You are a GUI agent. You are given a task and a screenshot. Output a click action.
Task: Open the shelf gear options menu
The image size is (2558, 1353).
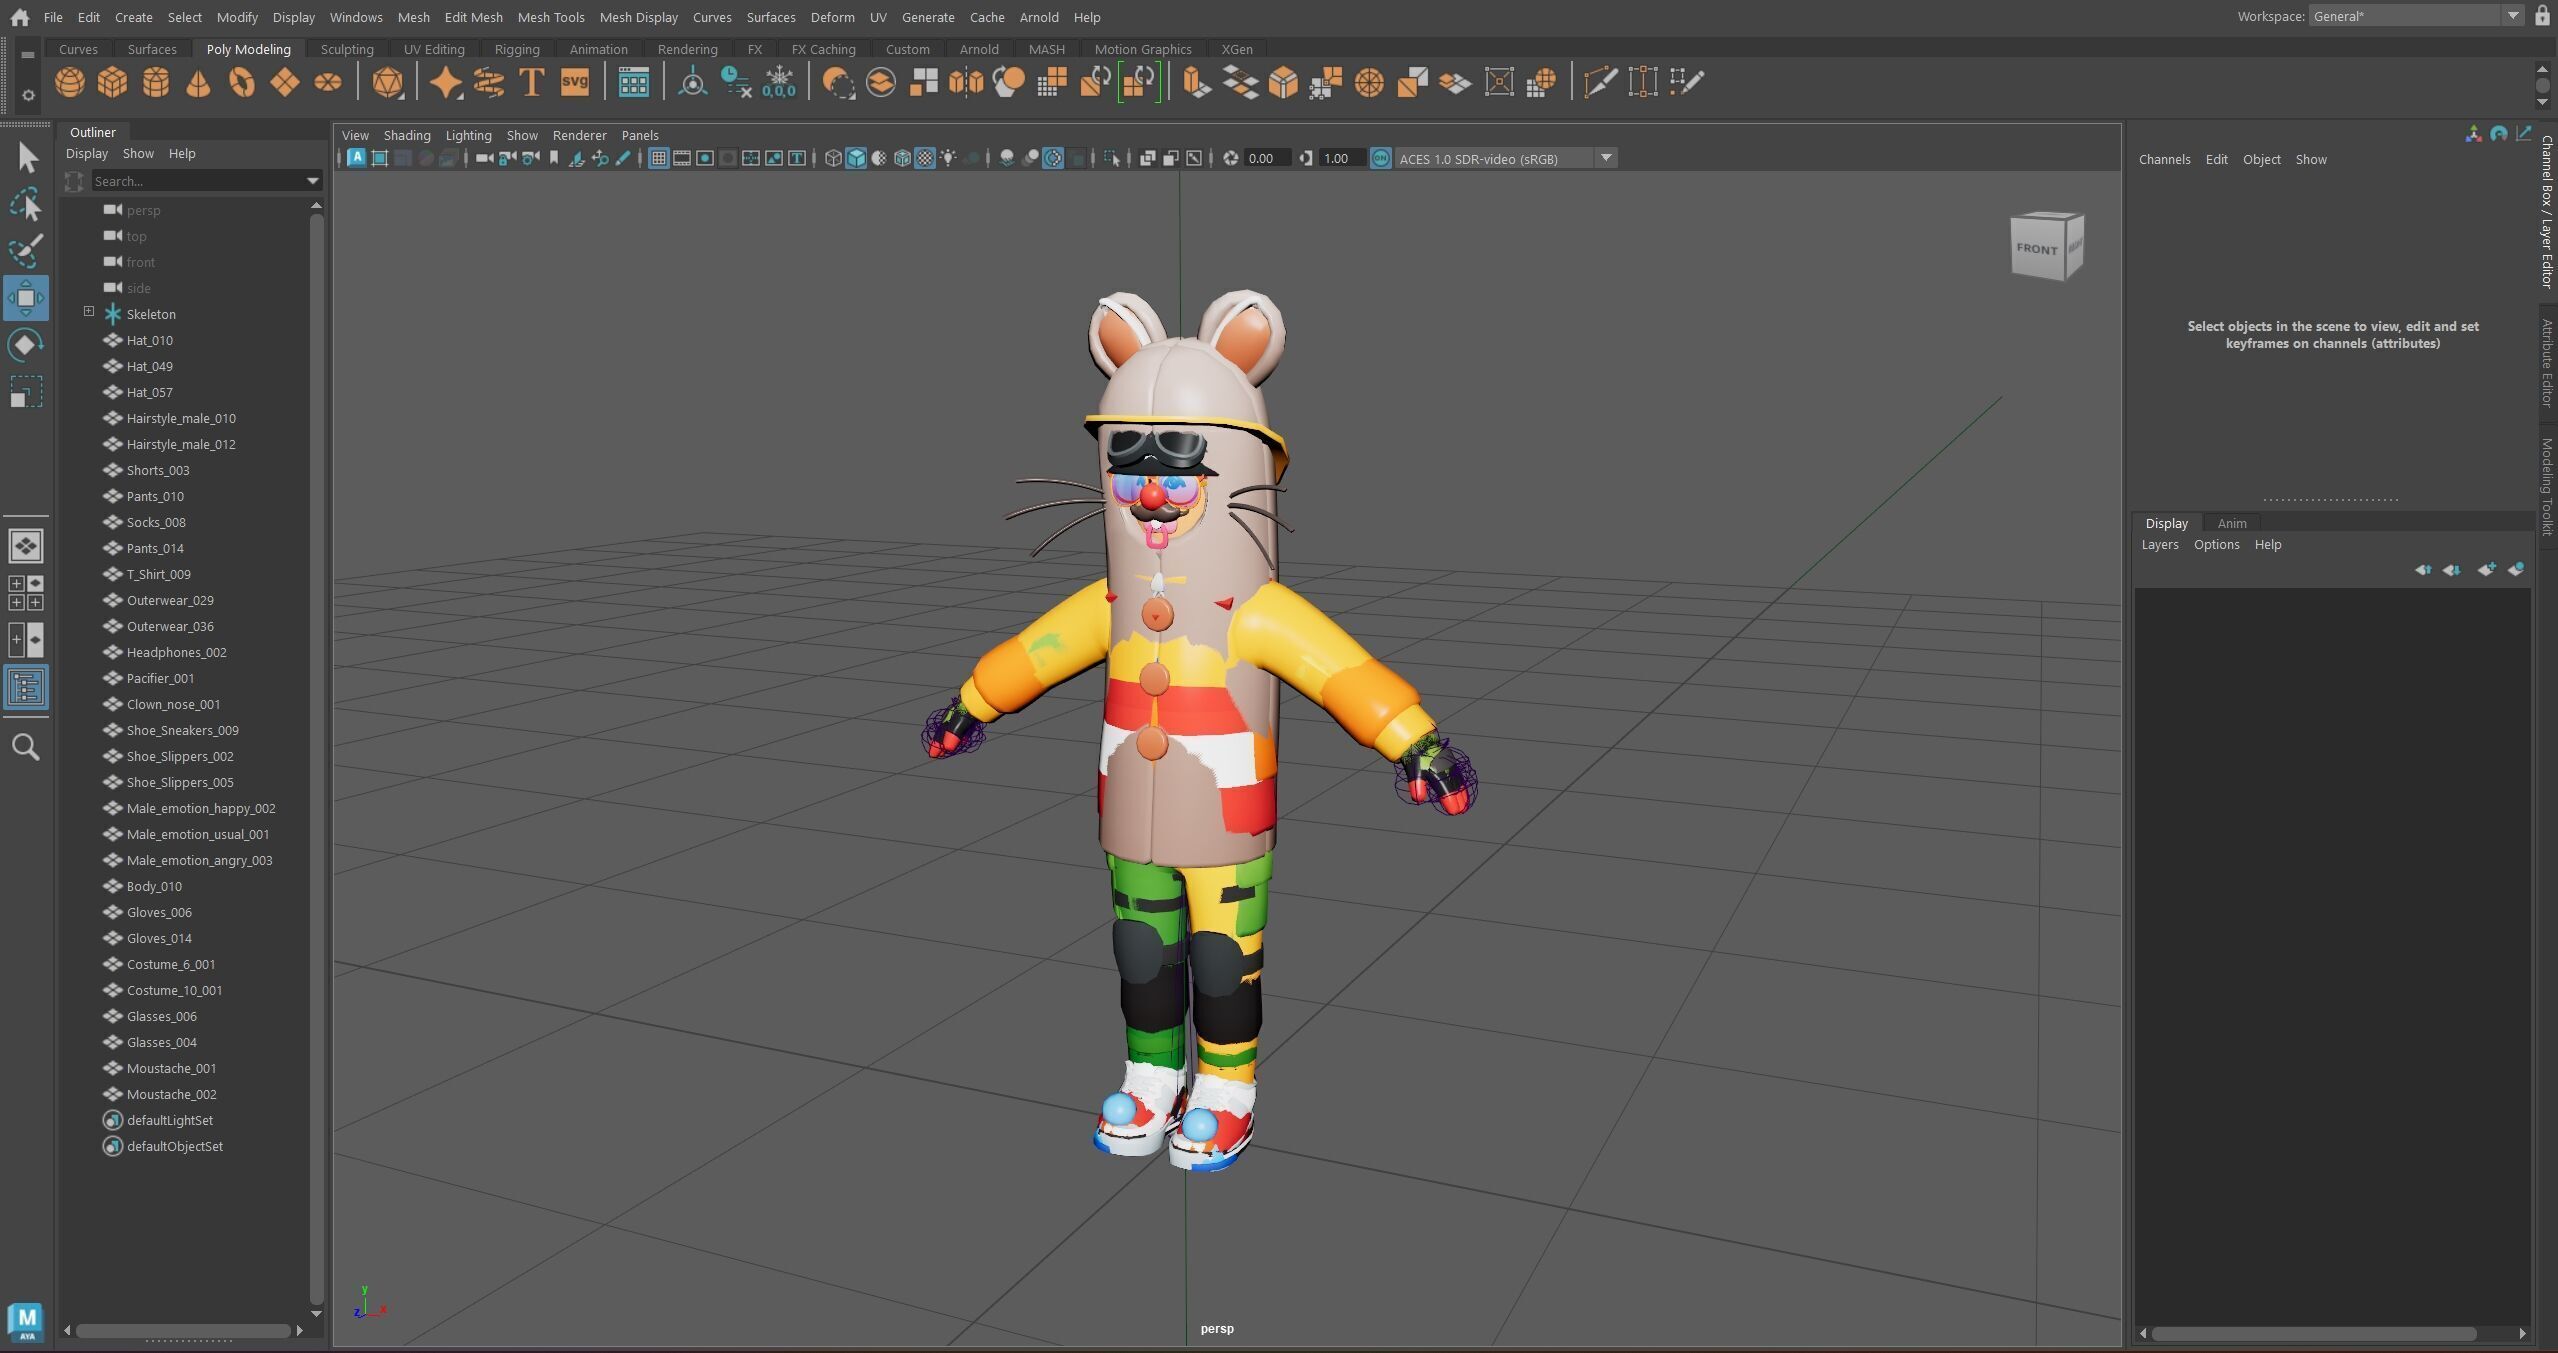(x=28, y=95)
